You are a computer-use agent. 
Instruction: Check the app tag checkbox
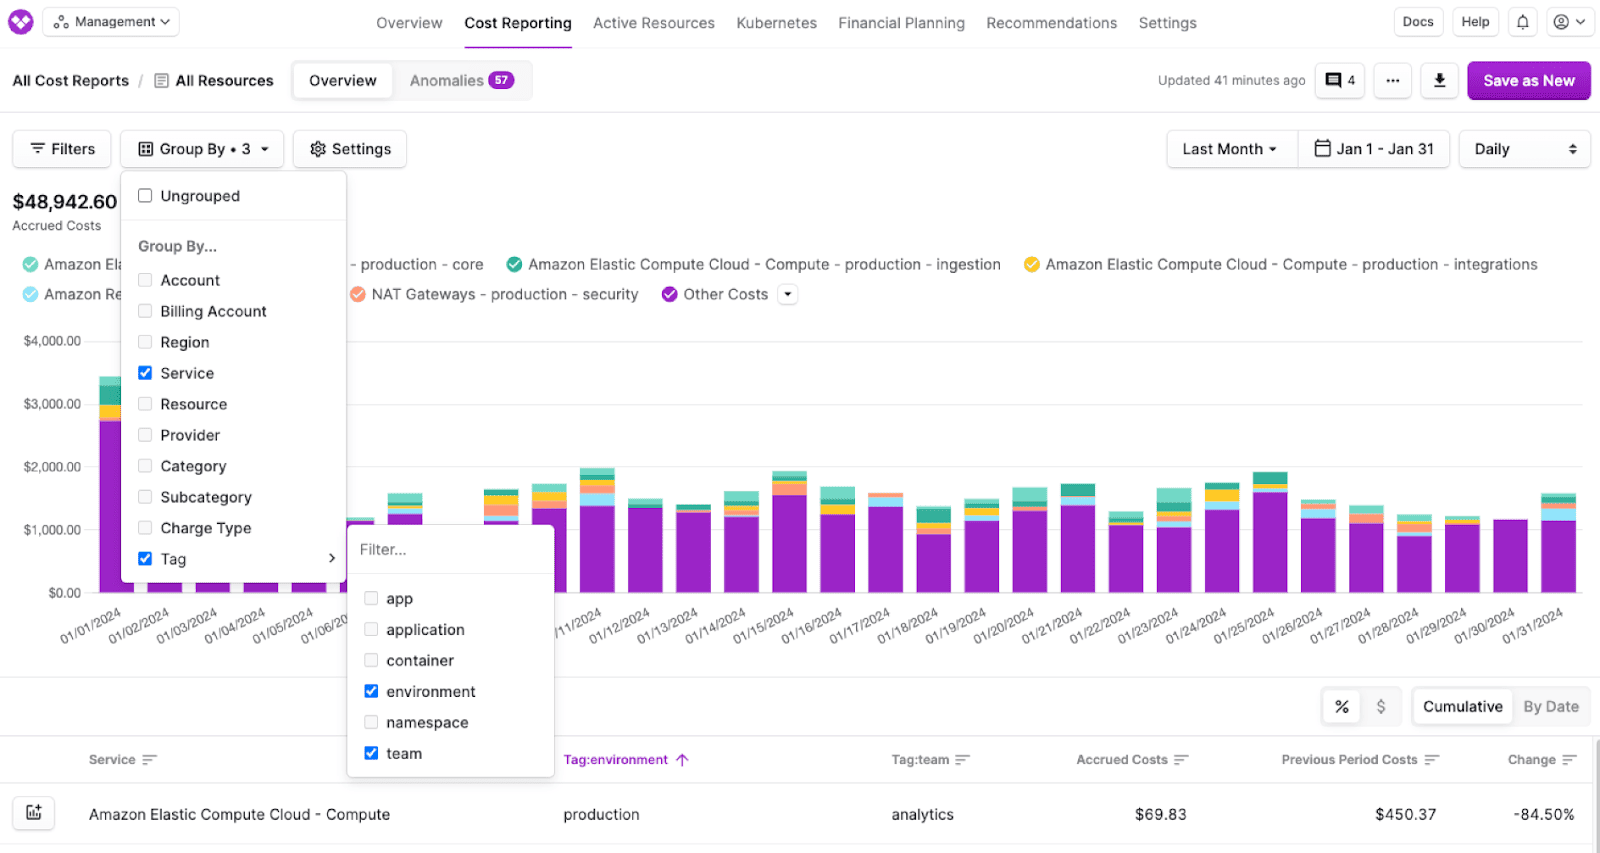(371, 598)
